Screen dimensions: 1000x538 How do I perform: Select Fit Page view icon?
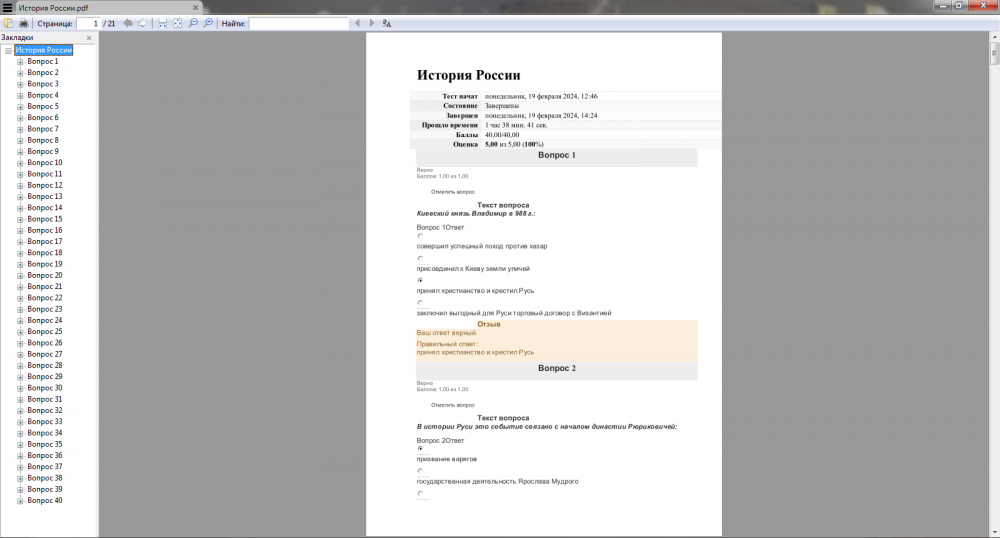[177, 23]
